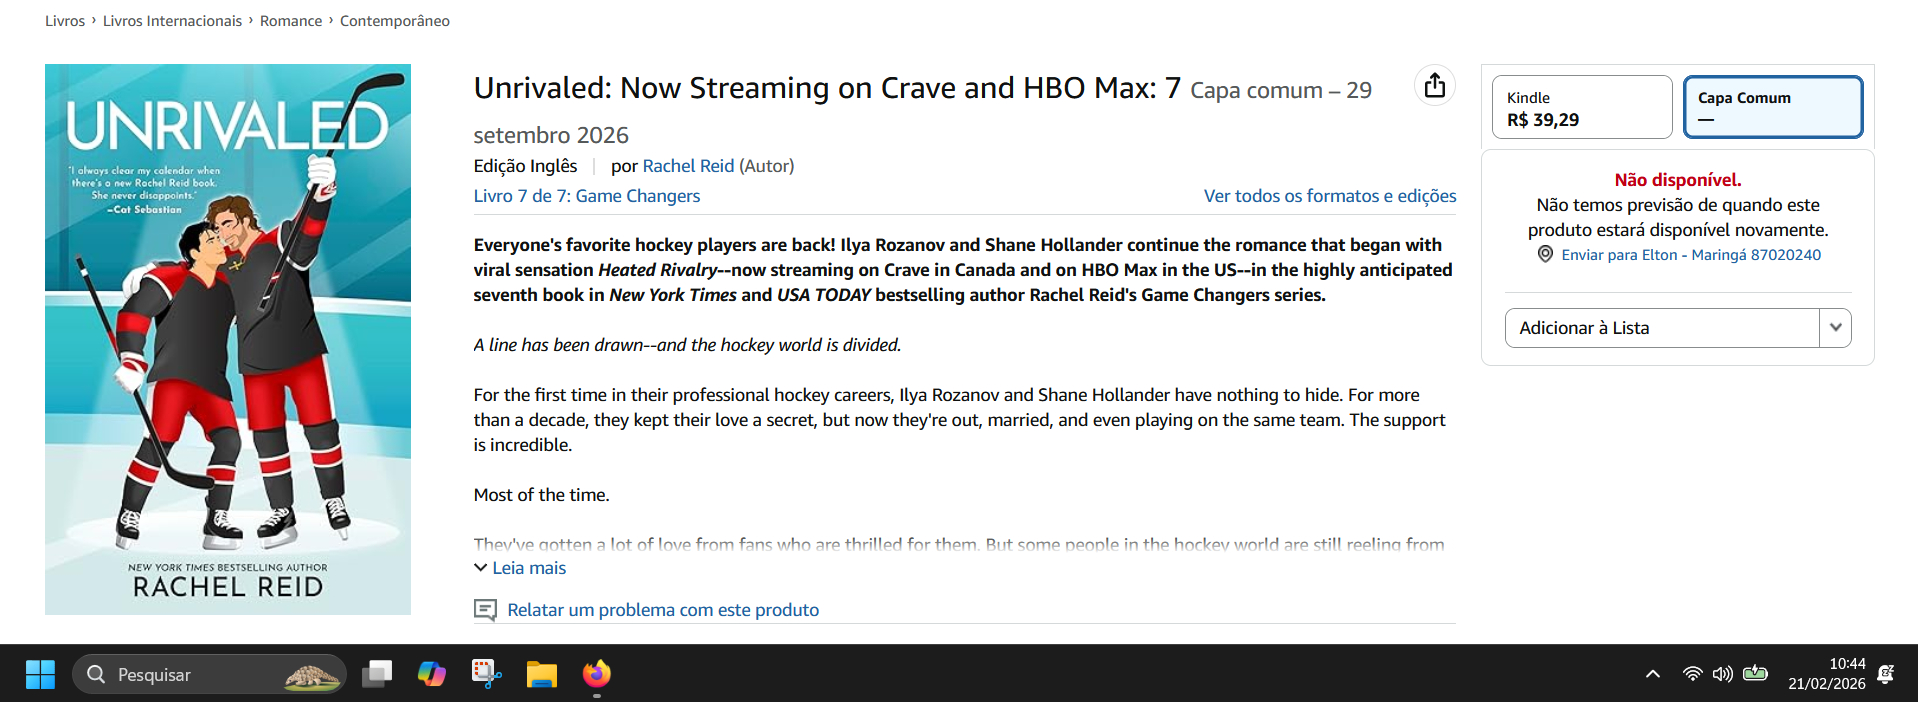Open Copilot from the taskbar
This screenshot has height=702, width=1918.
[432, 675]
